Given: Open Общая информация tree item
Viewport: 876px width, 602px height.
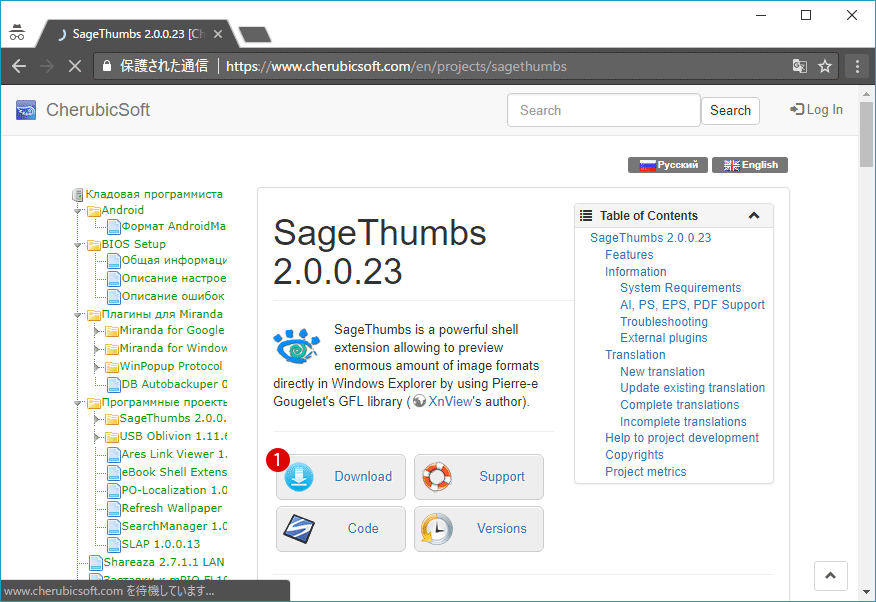Looking at the screenshot, I should 174,260.
